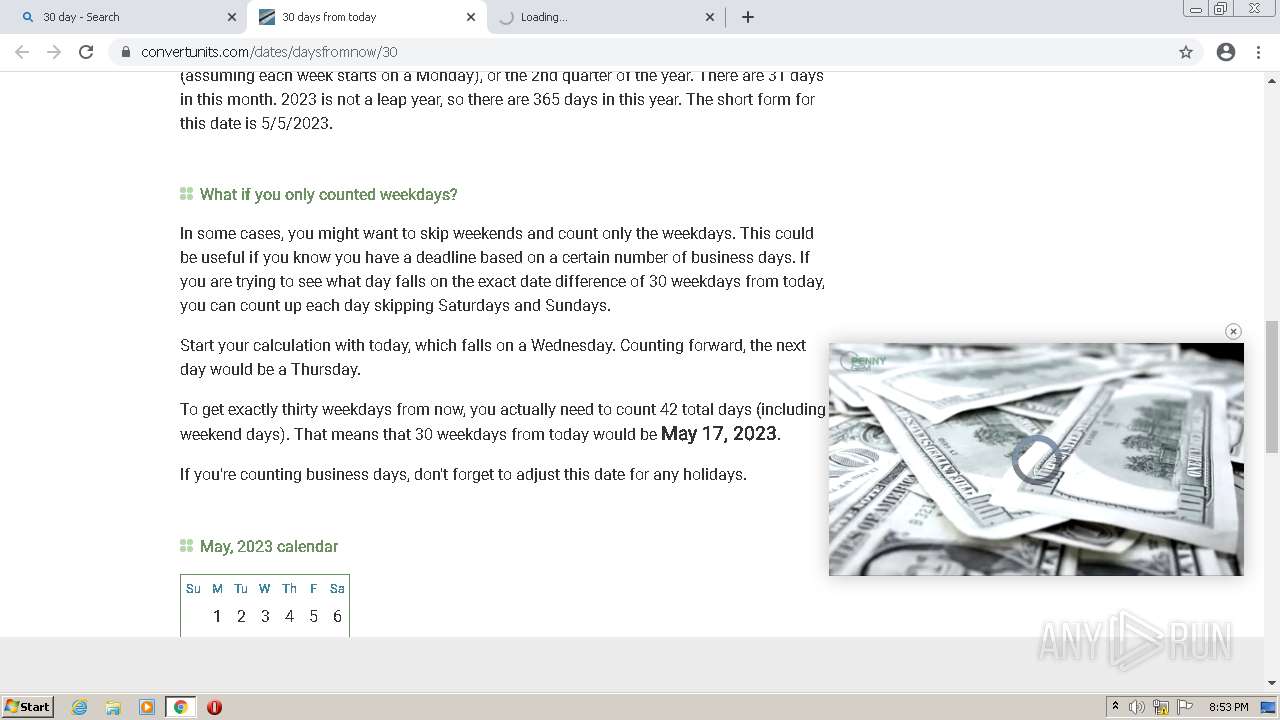Click the show desktop tray icon

(1269, 707)
